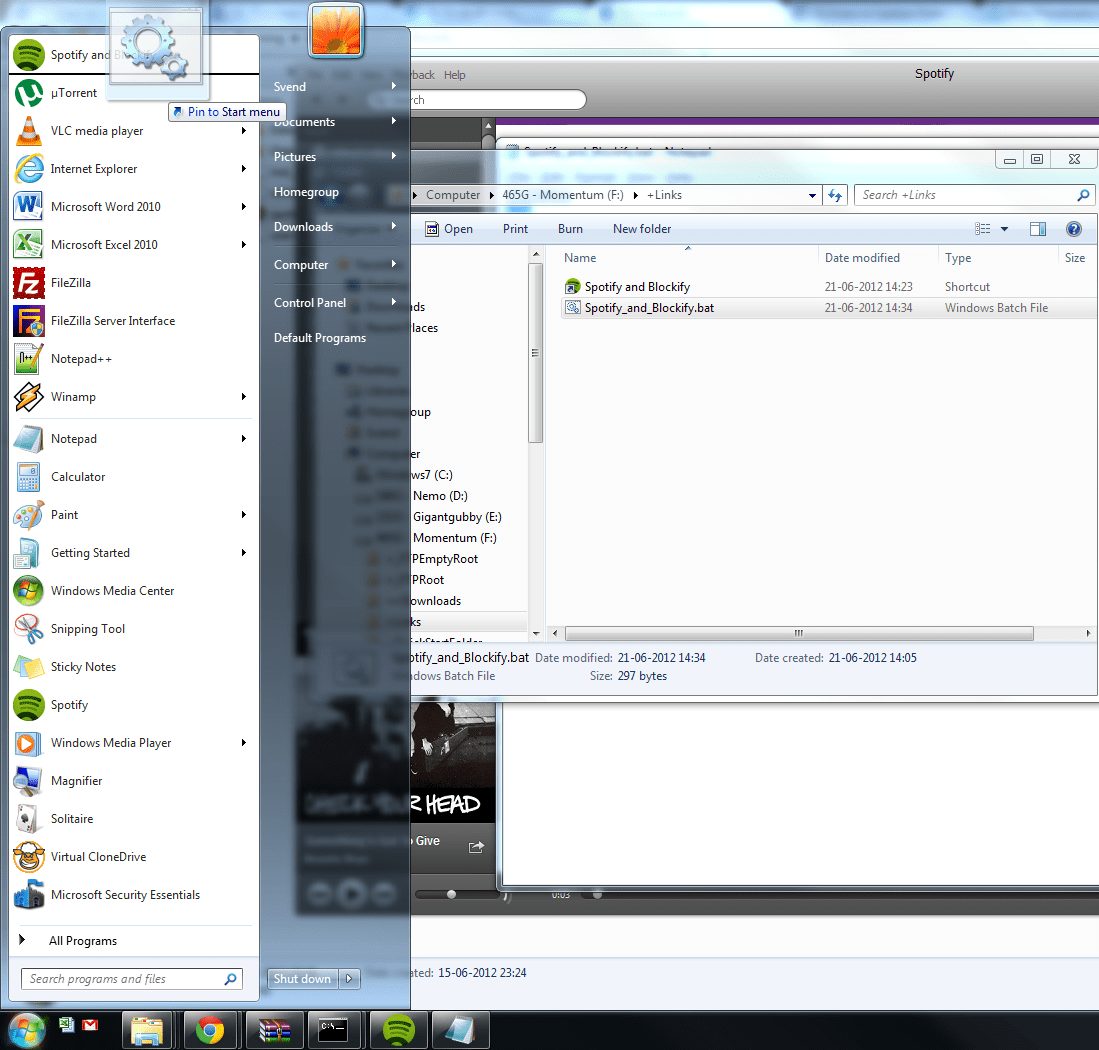The image size is (1099, 1050).
Task: Open Windows Explorer taskbar icon
Action: [x=147, y=1030]
